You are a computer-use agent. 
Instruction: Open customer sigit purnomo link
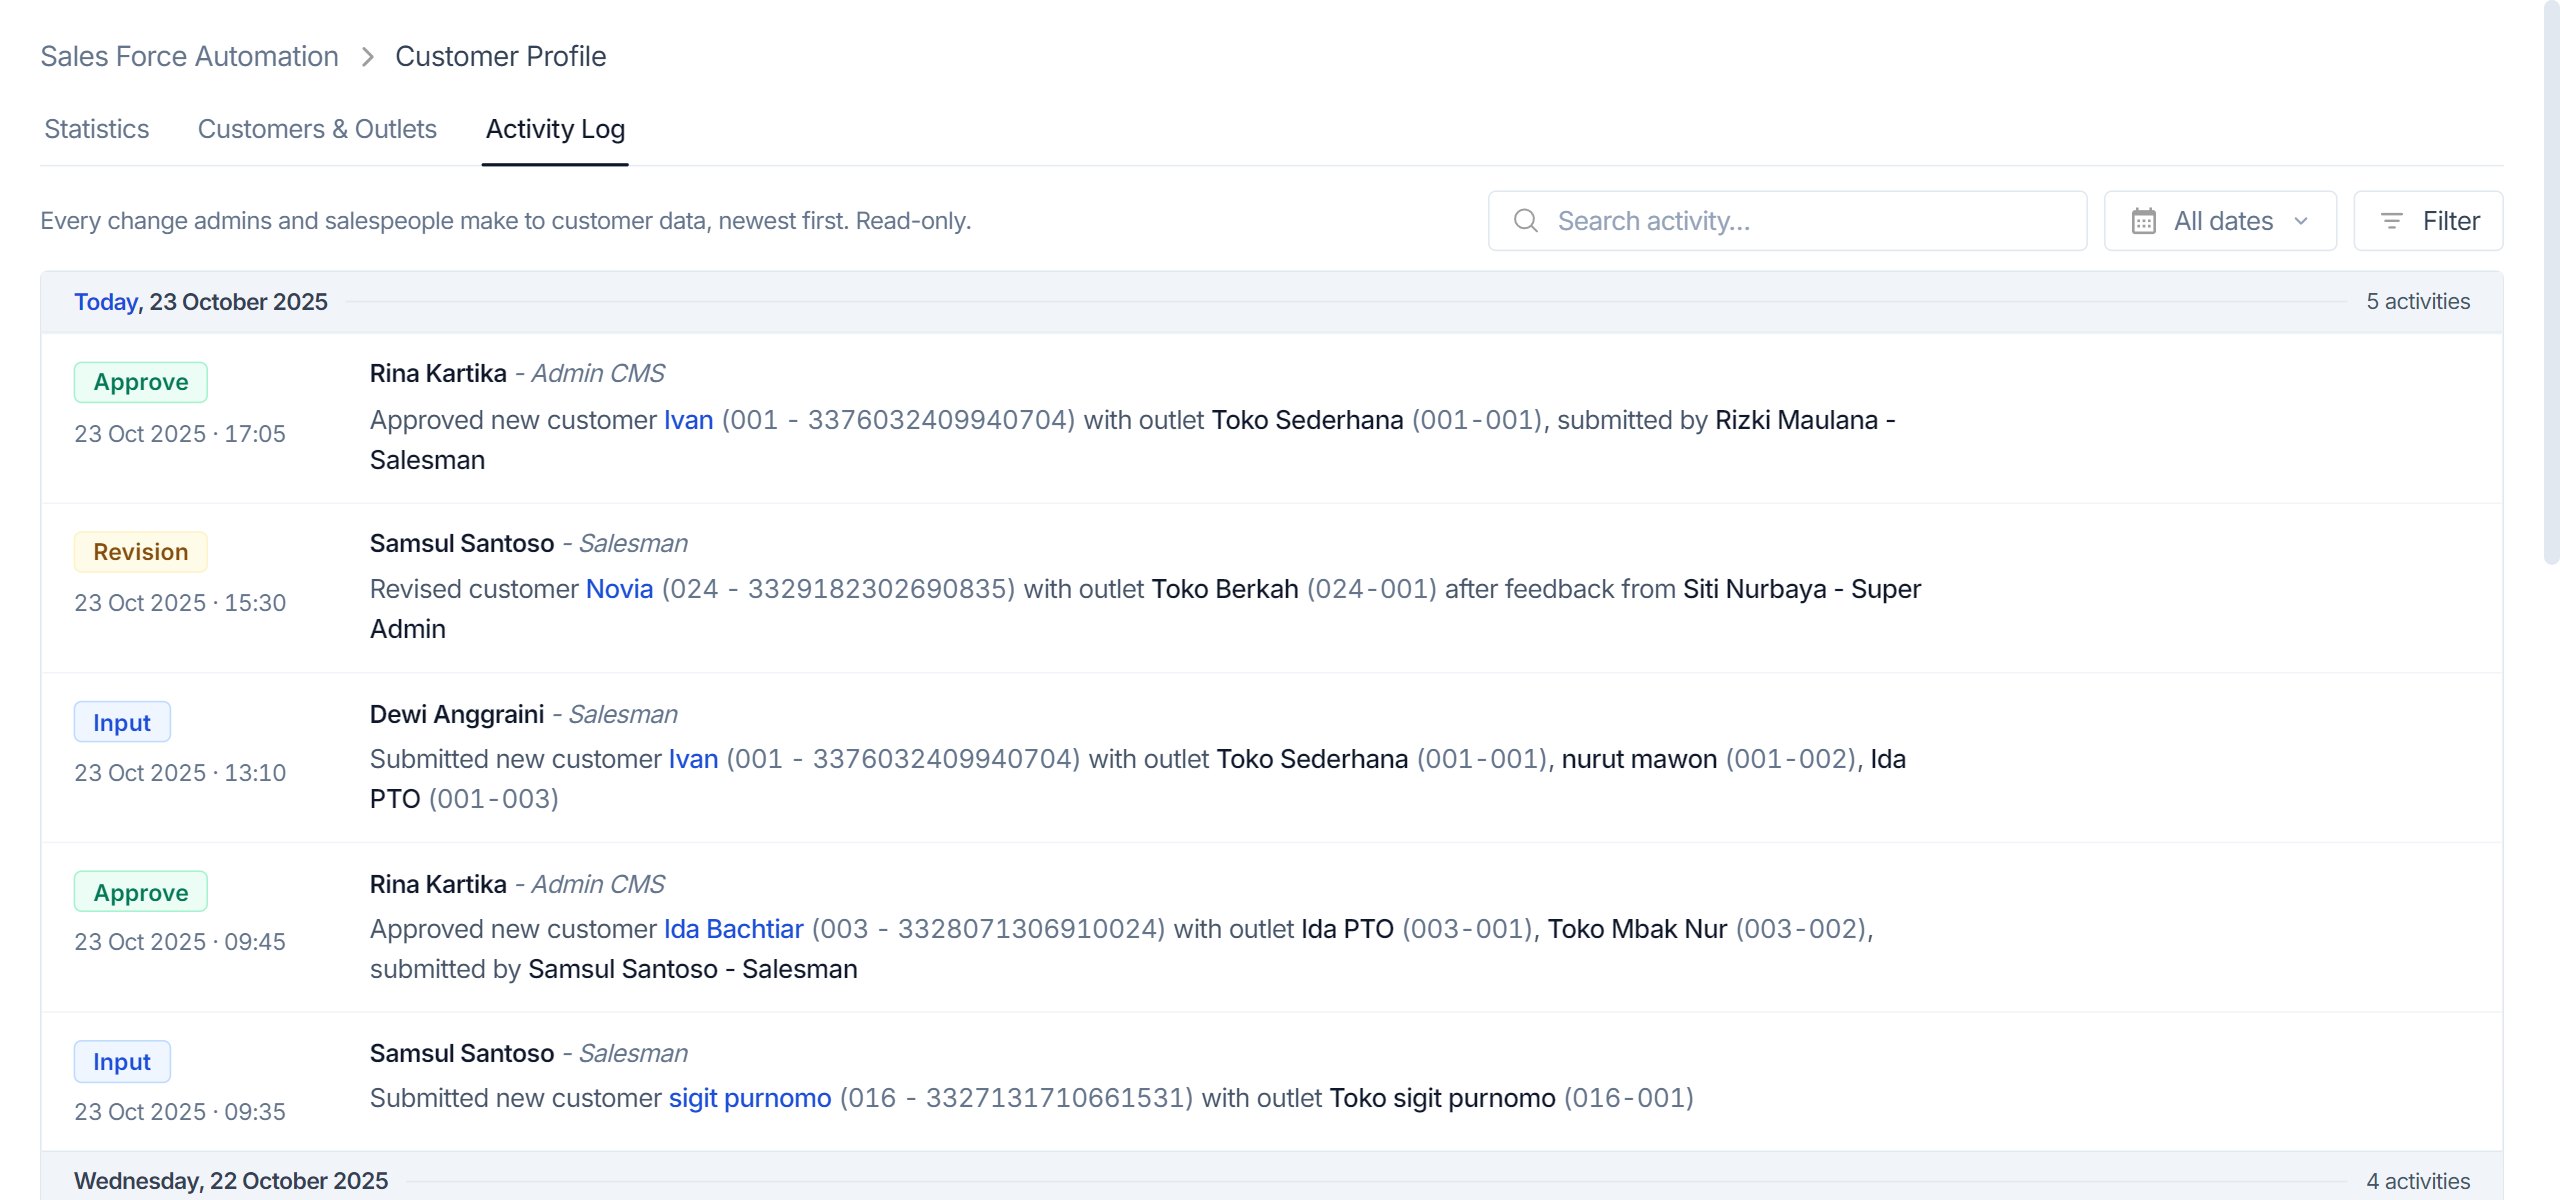click(750, 1098)
